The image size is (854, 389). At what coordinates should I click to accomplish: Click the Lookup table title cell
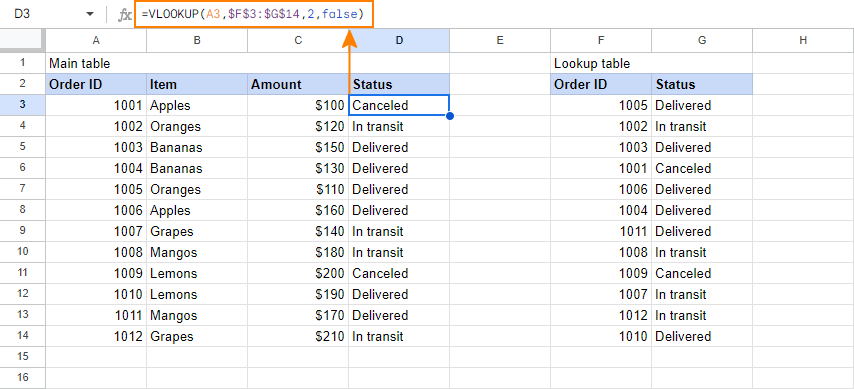(x=601, y=63)
